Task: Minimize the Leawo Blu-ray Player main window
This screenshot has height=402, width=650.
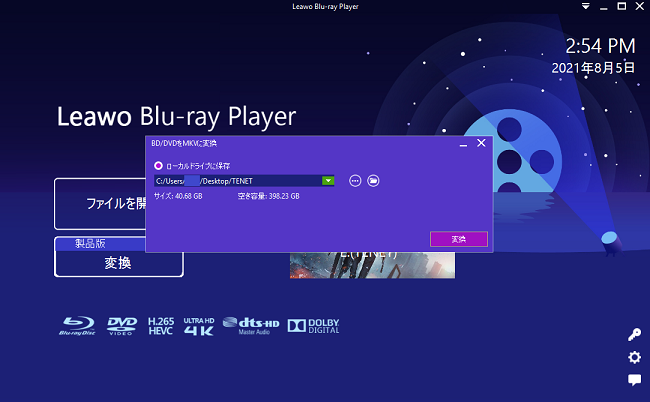Action: click(x=604, y=7)
